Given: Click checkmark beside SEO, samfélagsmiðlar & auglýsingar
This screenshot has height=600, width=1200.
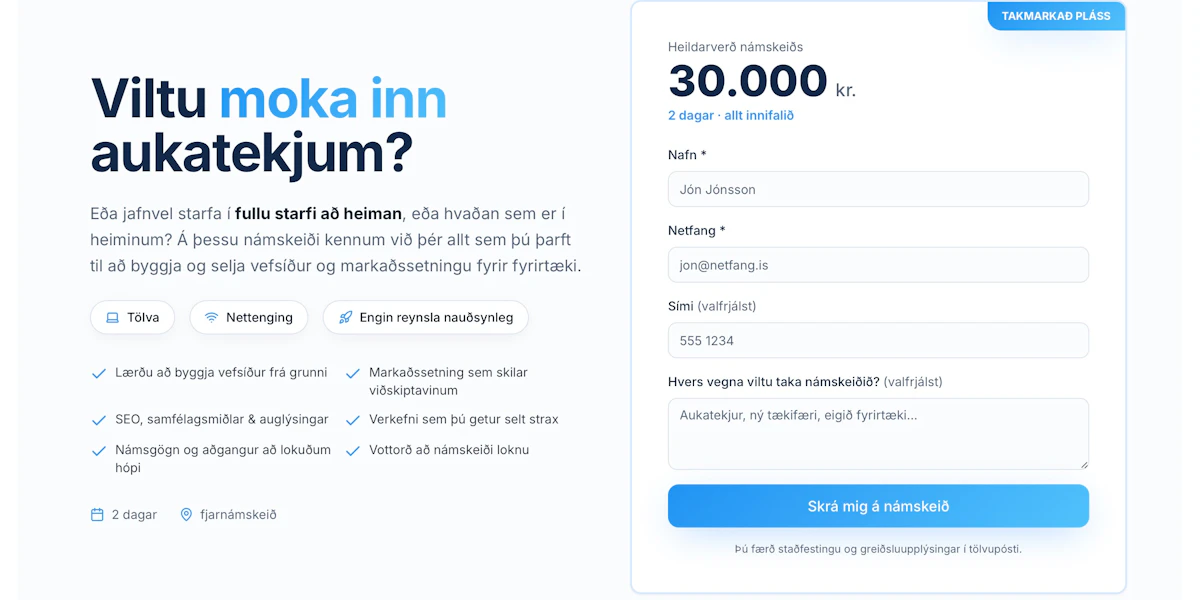Looking at the screenshot, I should [99, 420].
